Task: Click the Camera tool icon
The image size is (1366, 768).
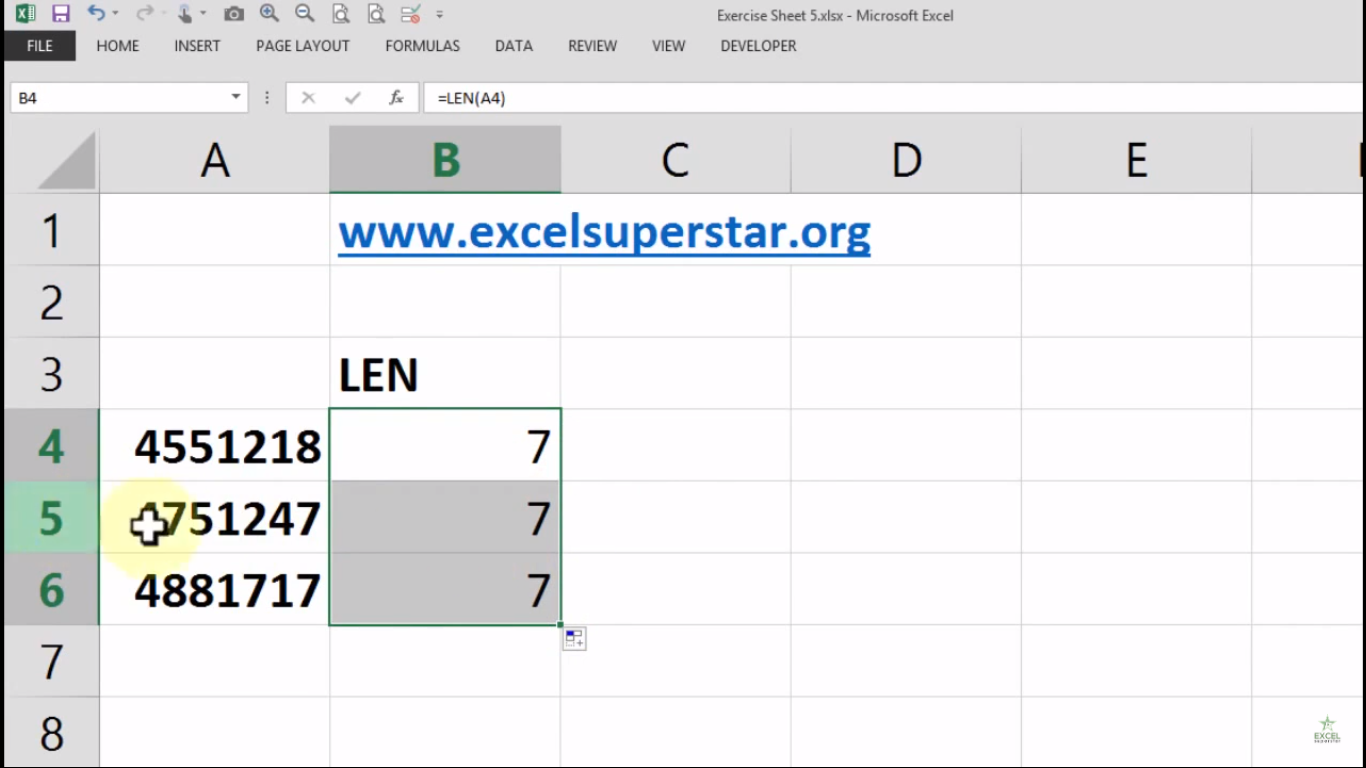Action: pyautogui.click(x=233, y=14)
